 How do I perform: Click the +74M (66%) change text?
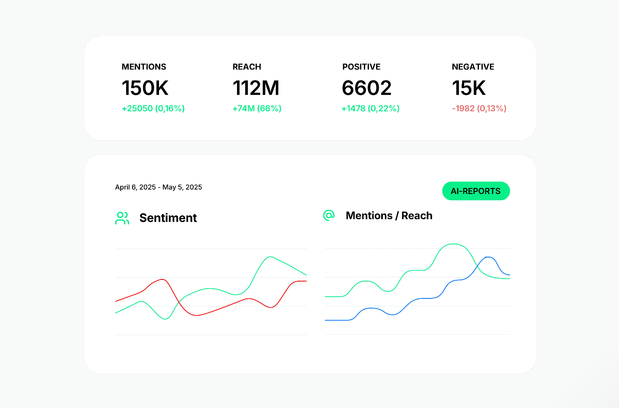(257, 108)
